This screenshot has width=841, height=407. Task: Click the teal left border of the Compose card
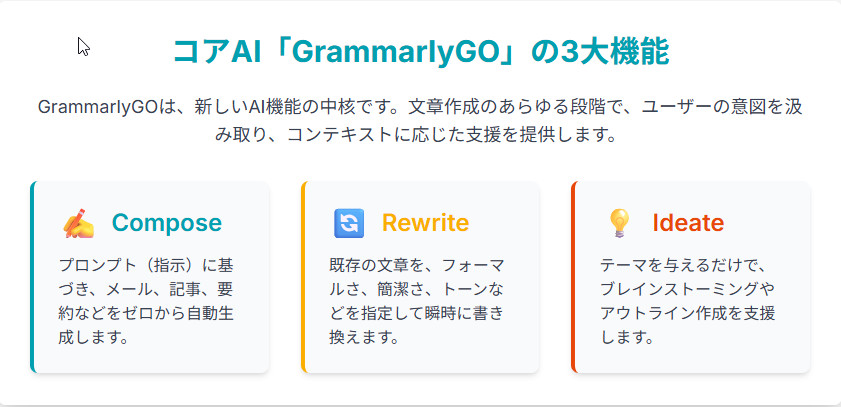coord(32,277)
